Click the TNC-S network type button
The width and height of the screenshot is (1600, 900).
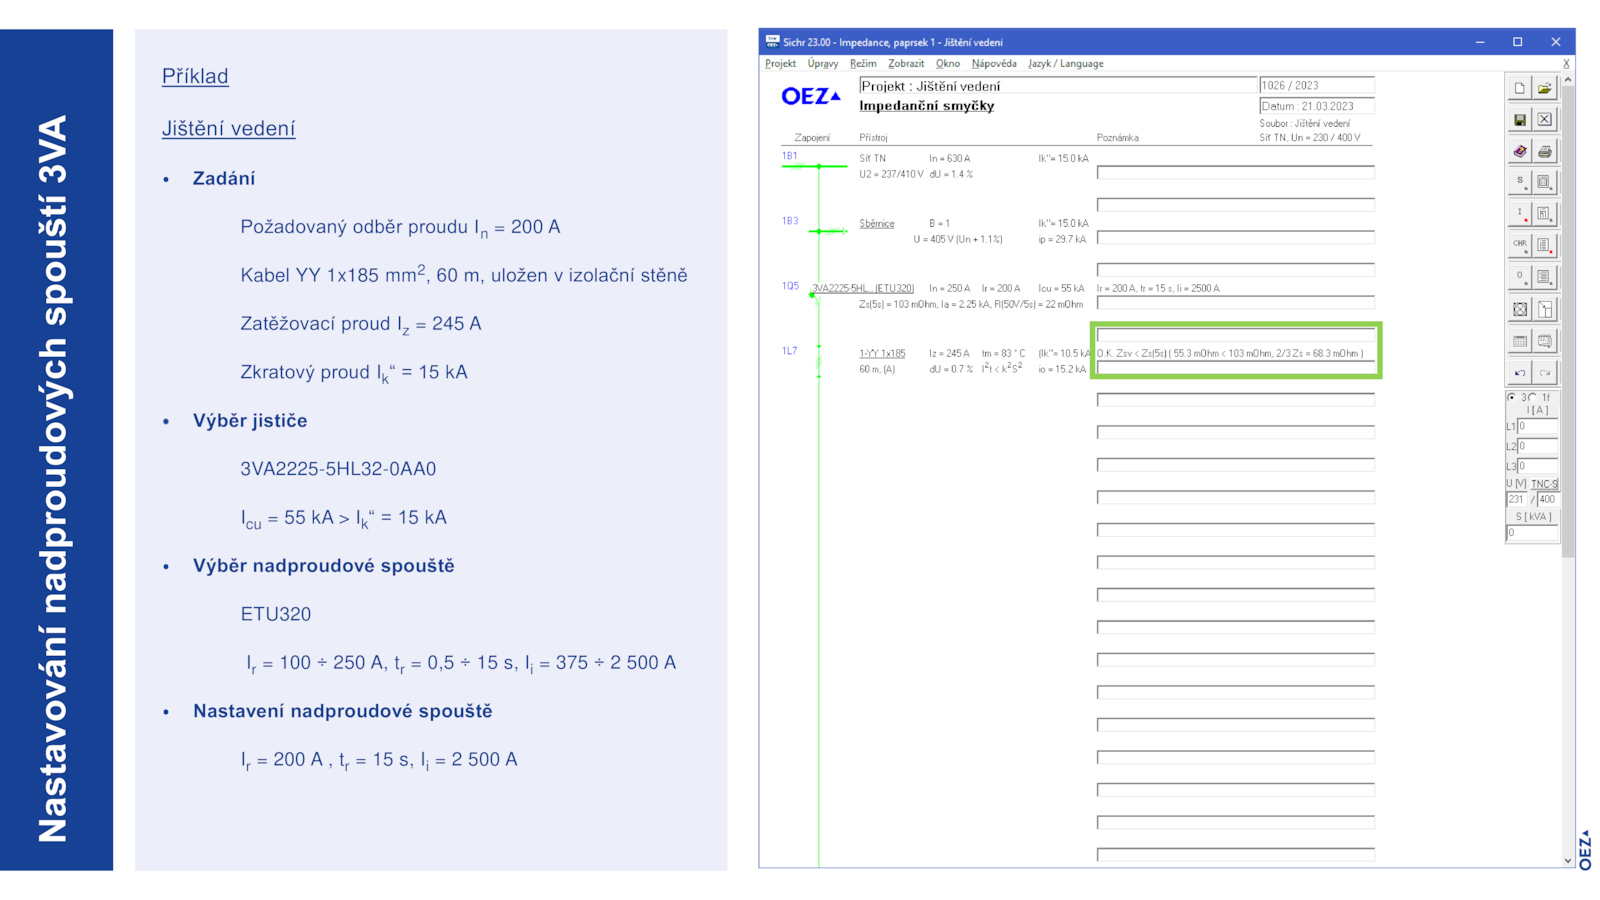click(x=1544, y=484)
